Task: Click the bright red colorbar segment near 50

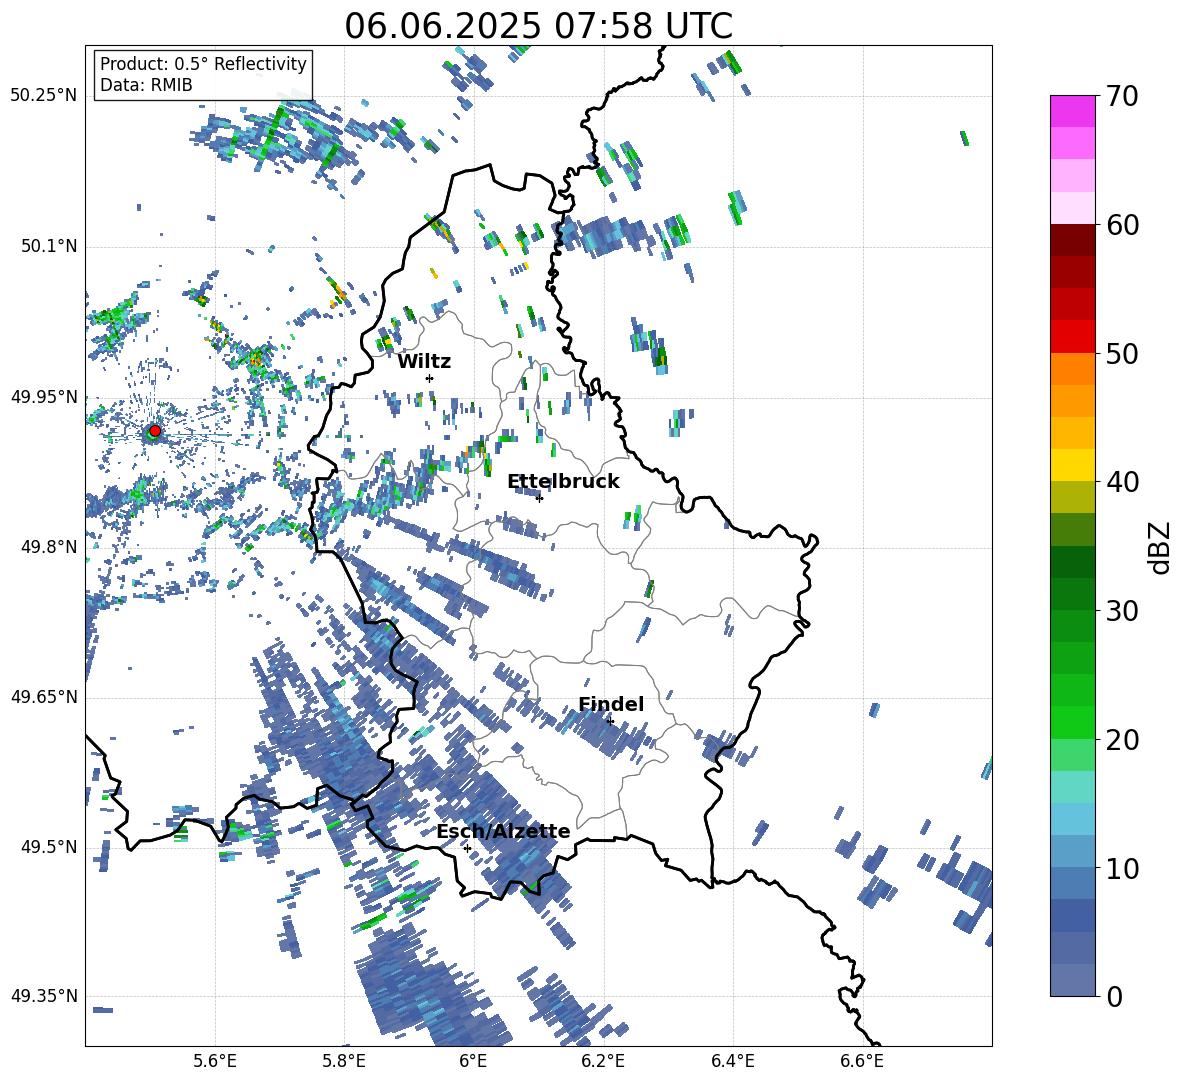Action: click(x=1072, y=337)
